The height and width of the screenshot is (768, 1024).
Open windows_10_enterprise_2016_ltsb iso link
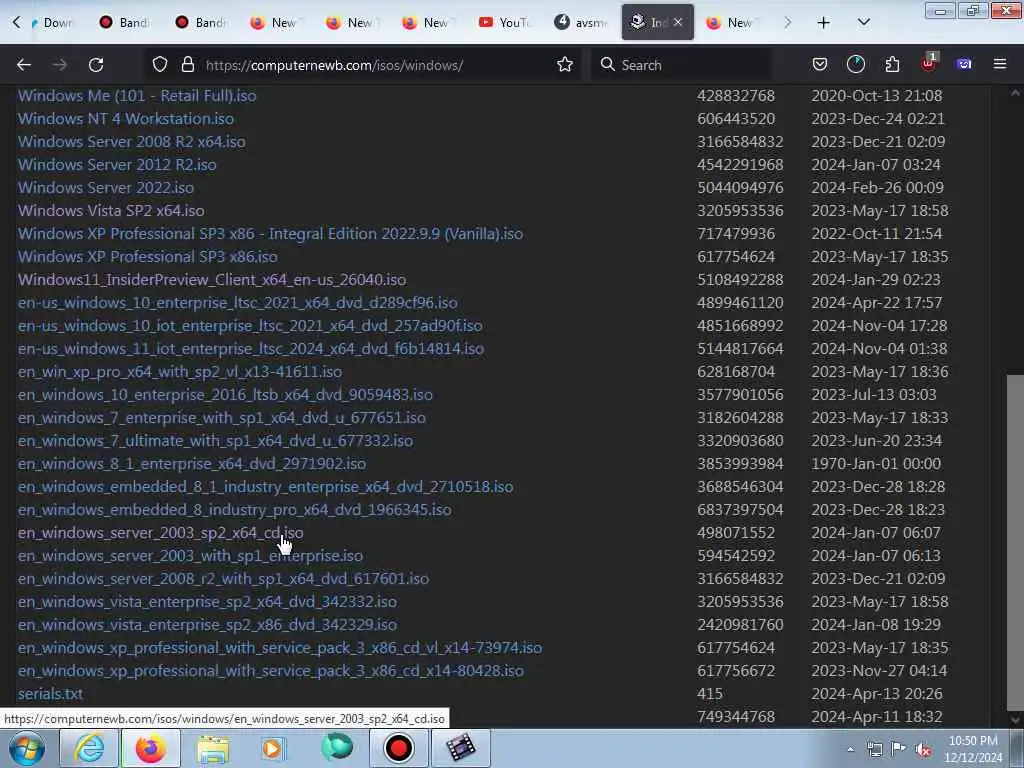click(x=225, y=394)
